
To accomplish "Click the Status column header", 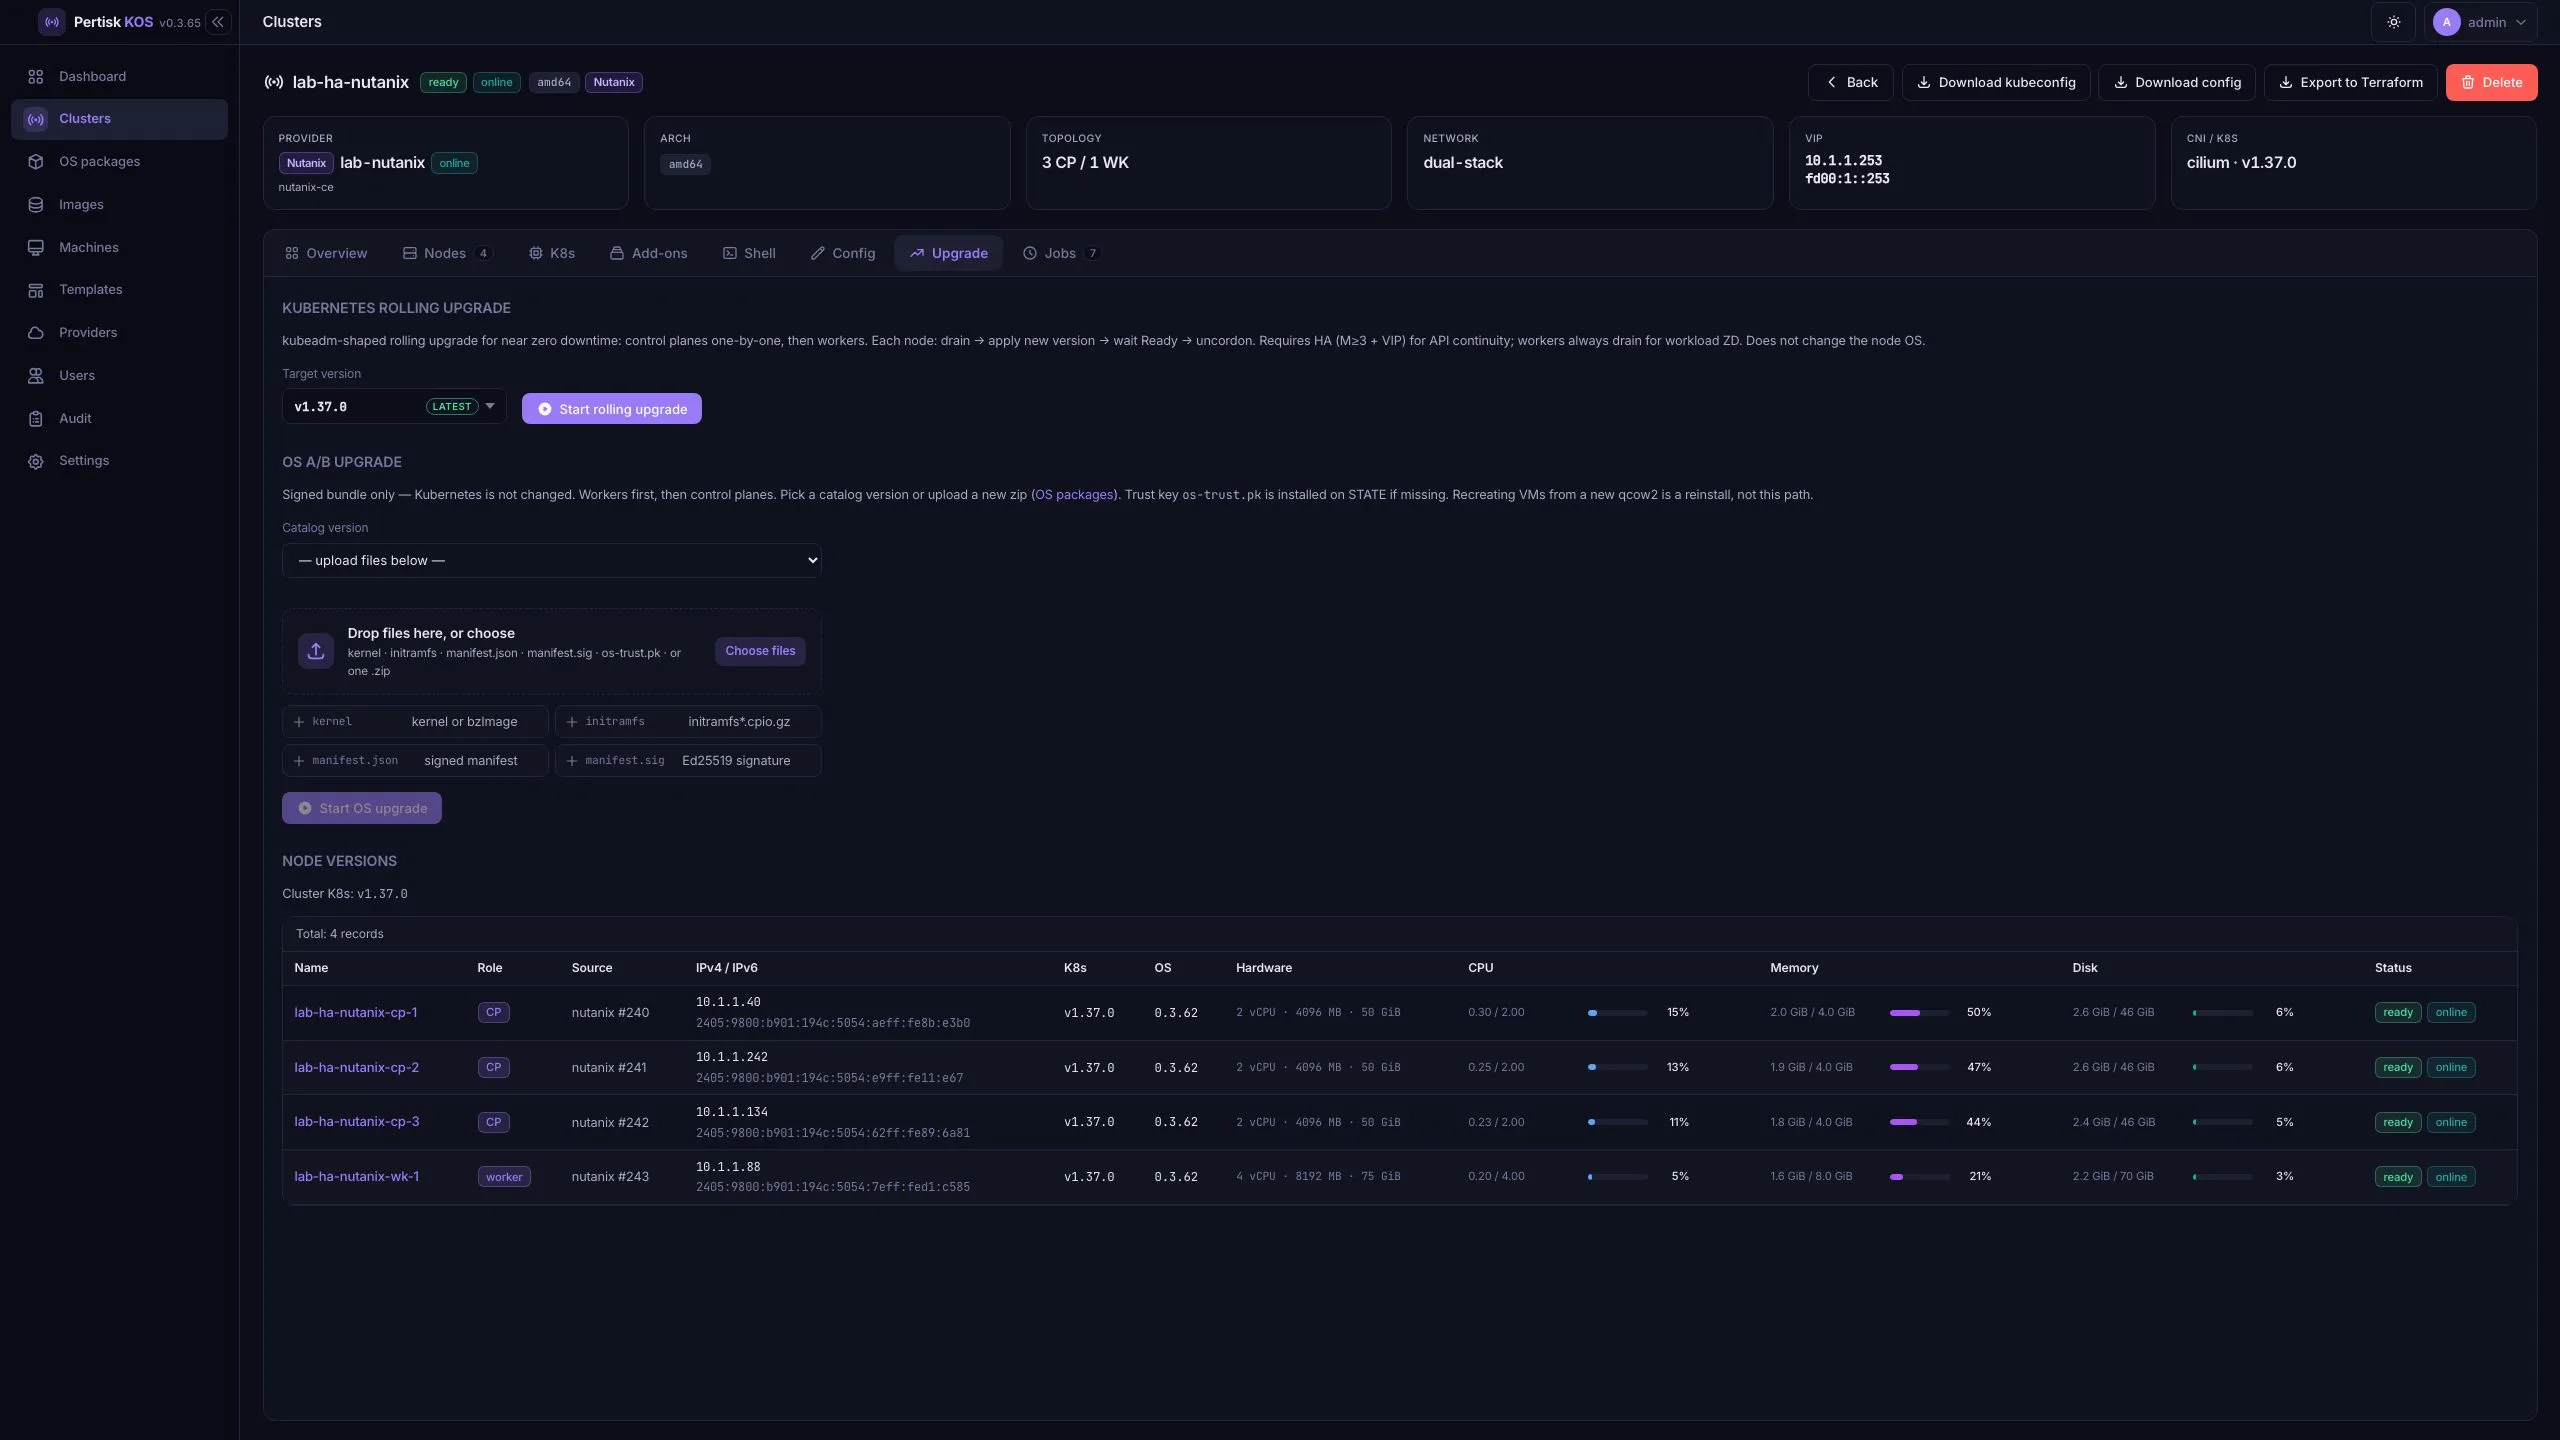I will pyautogui.click(x=2393, y=968).
